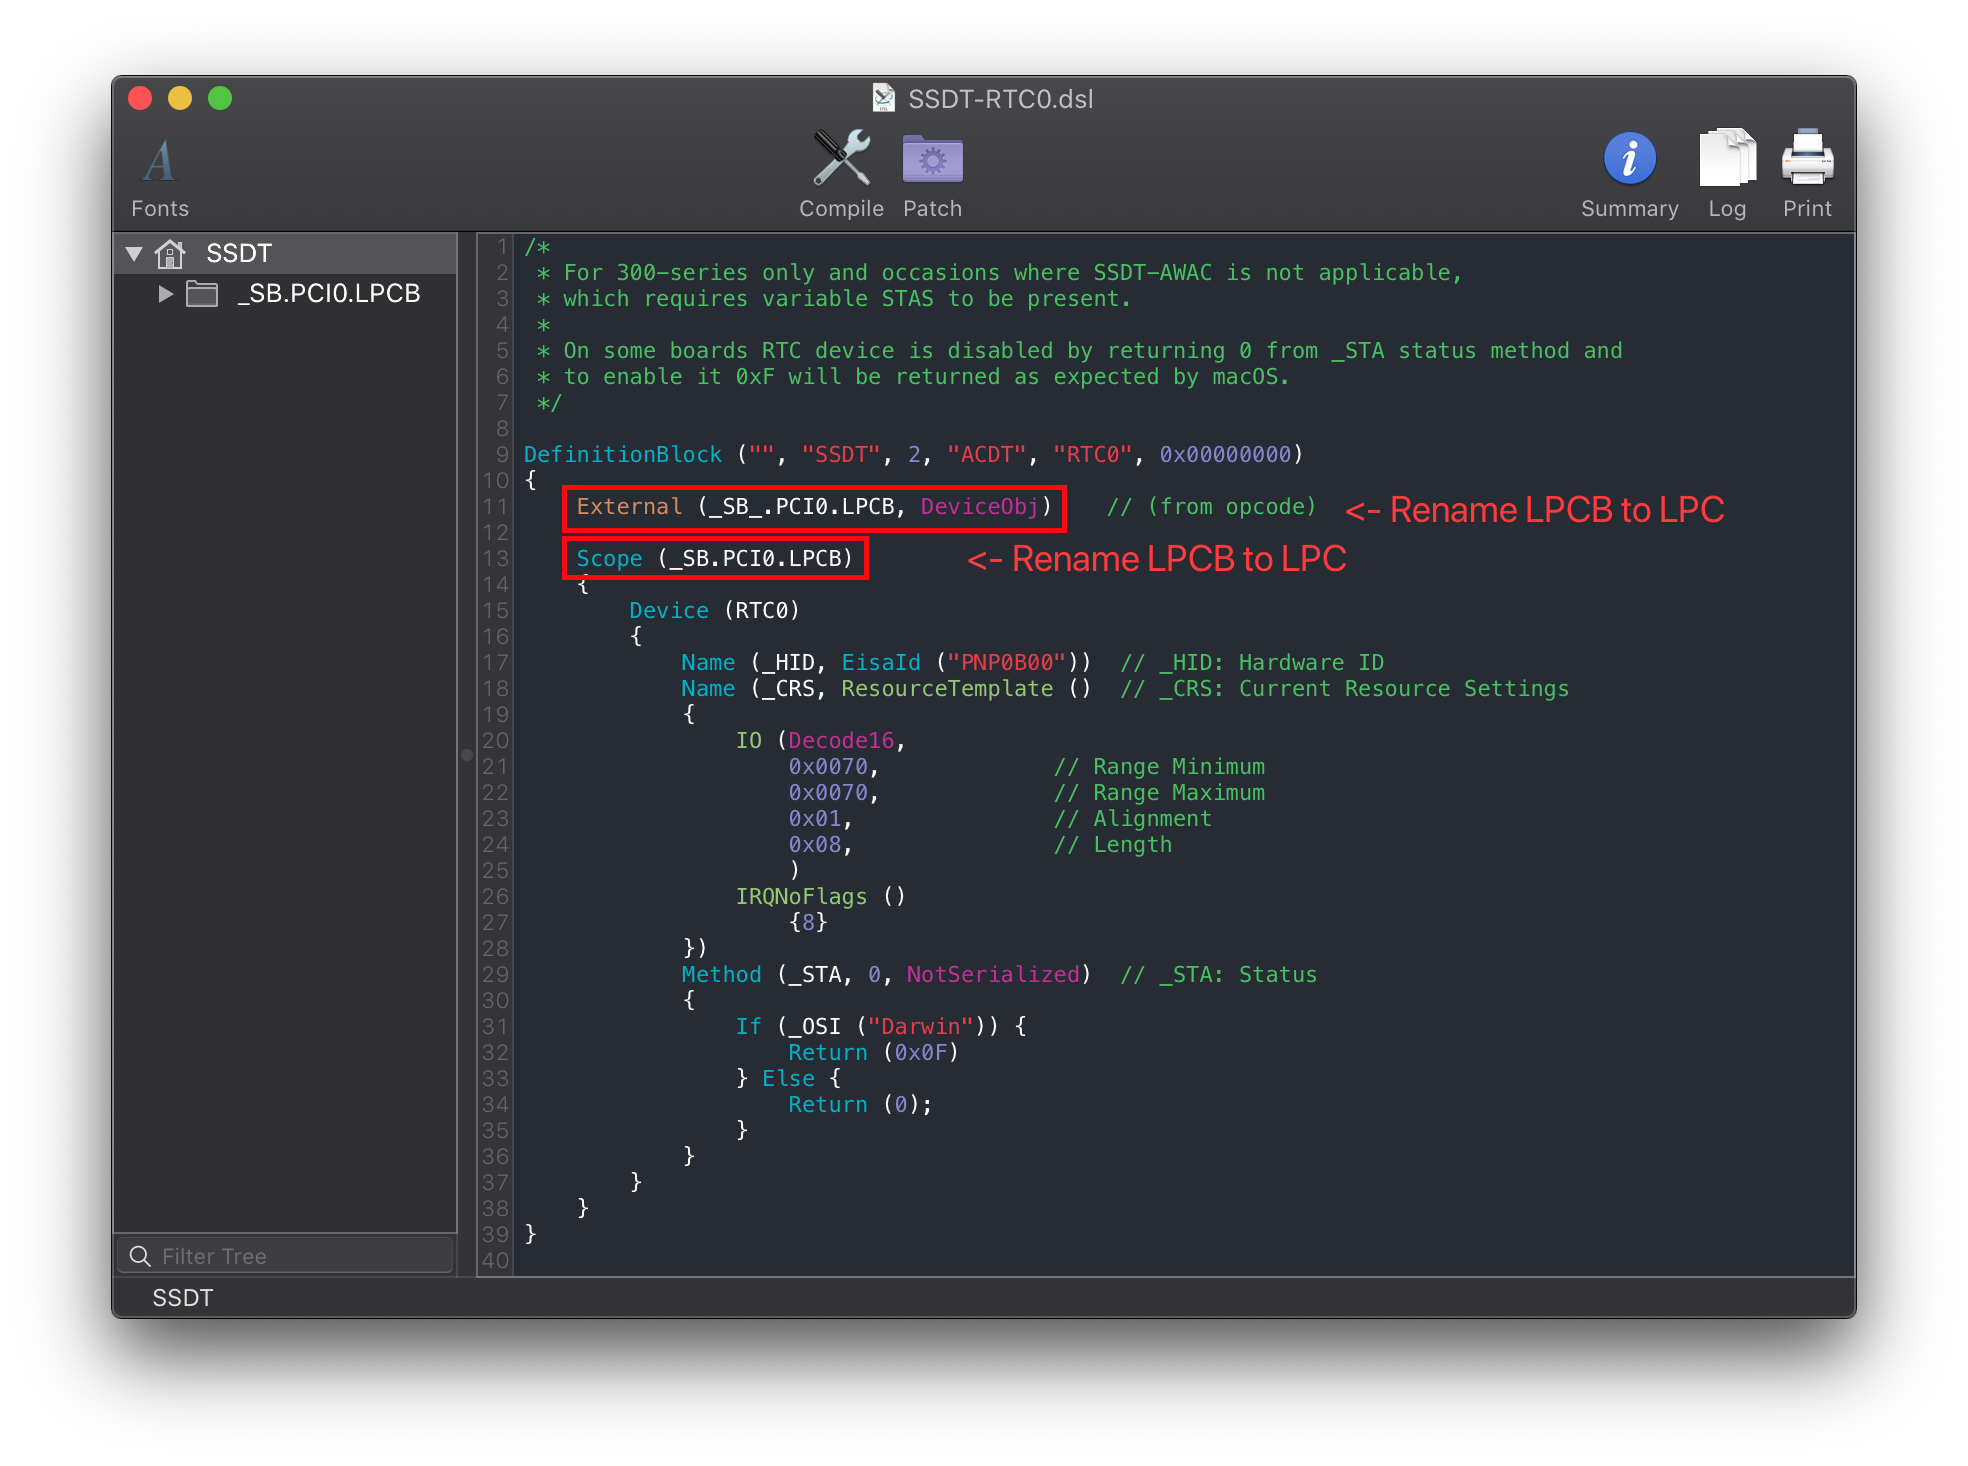Screen dimensions: 1968x1466
Task: Expand the _SB.PCI0.LPCB tree node
Action: coord(166,294)
